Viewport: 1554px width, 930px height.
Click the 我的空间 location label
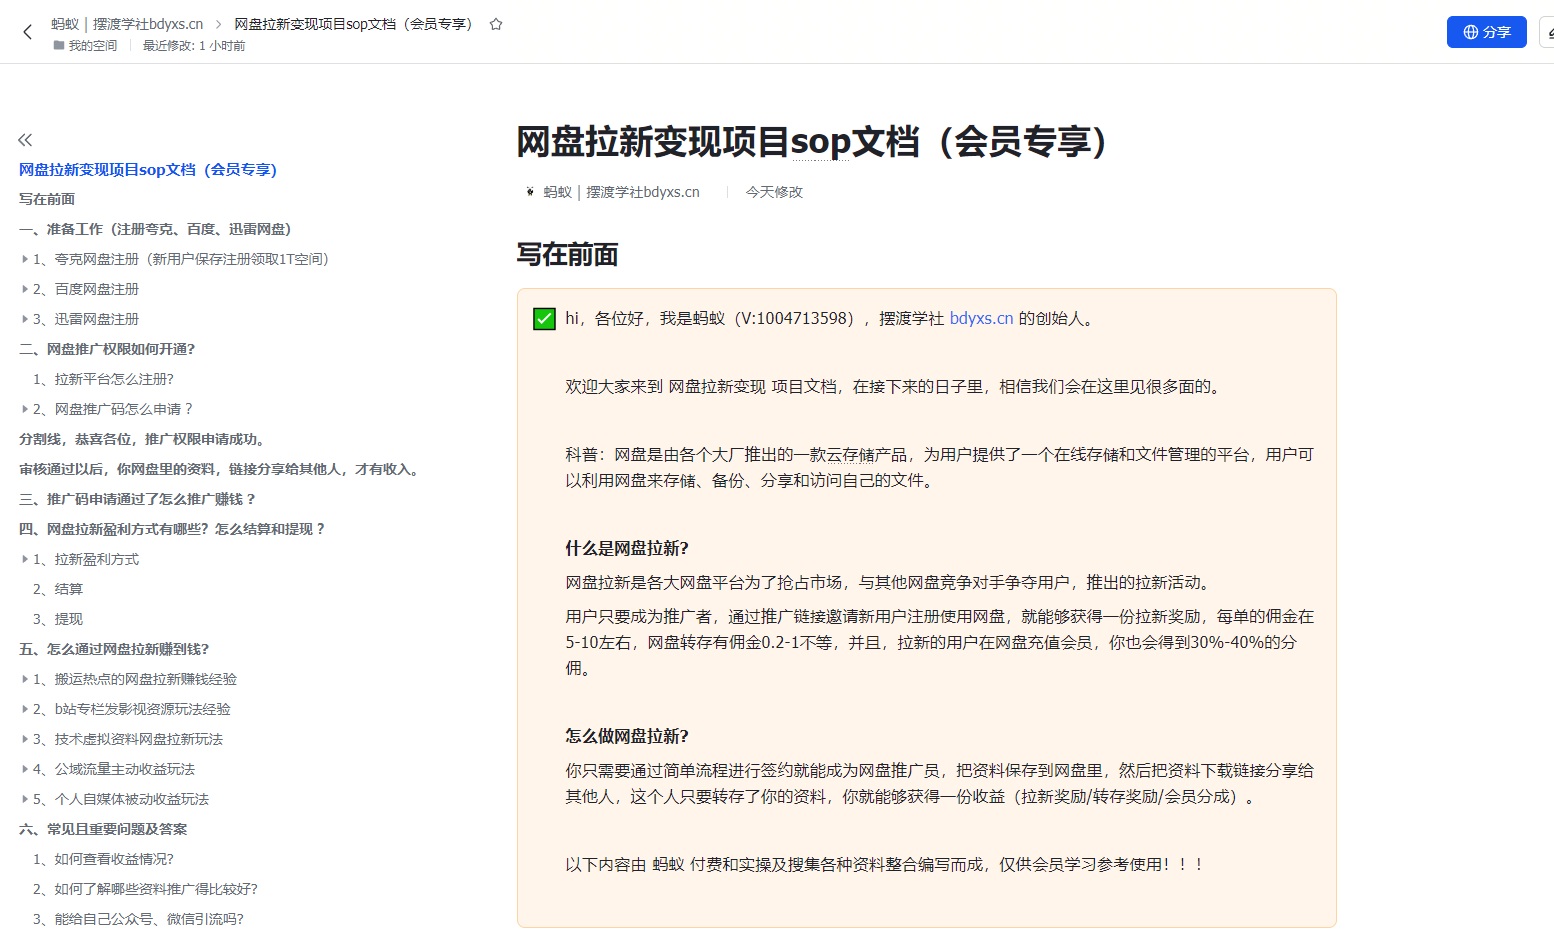point(92,46)
